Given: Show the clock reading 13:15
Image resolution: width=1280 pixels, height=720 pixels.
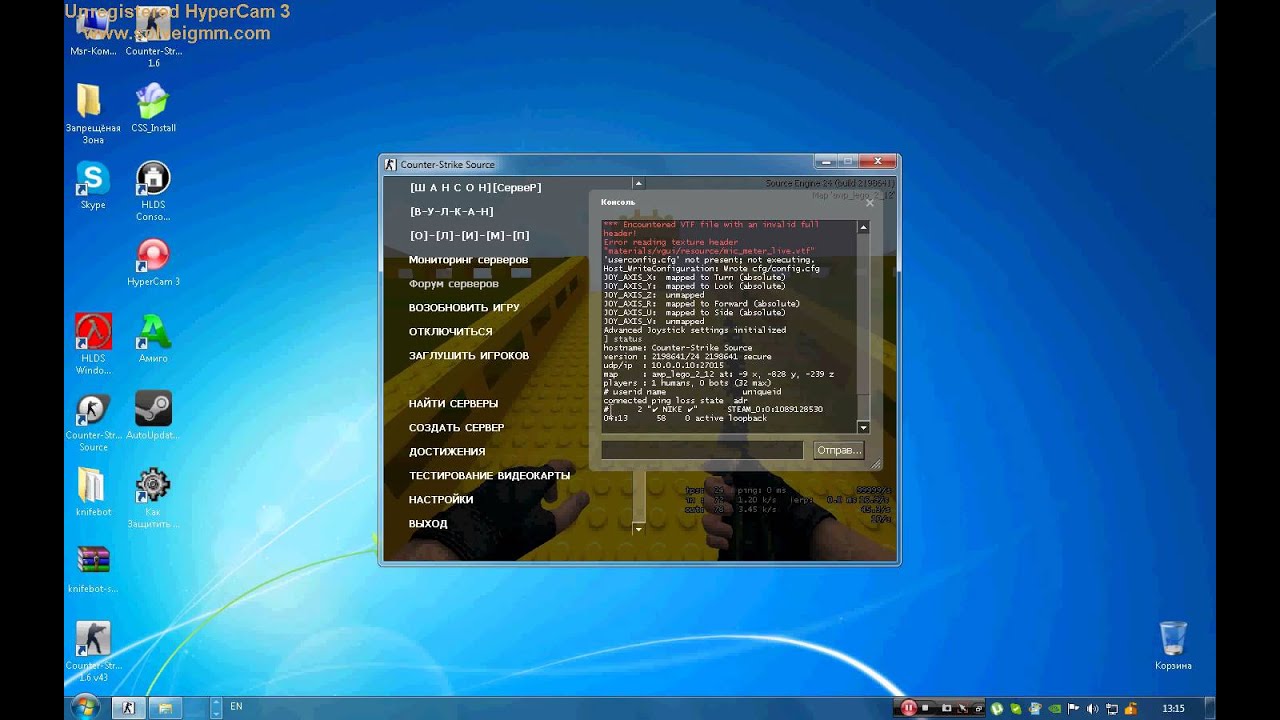Looking at the screenshot, I should click(1173, 708).
